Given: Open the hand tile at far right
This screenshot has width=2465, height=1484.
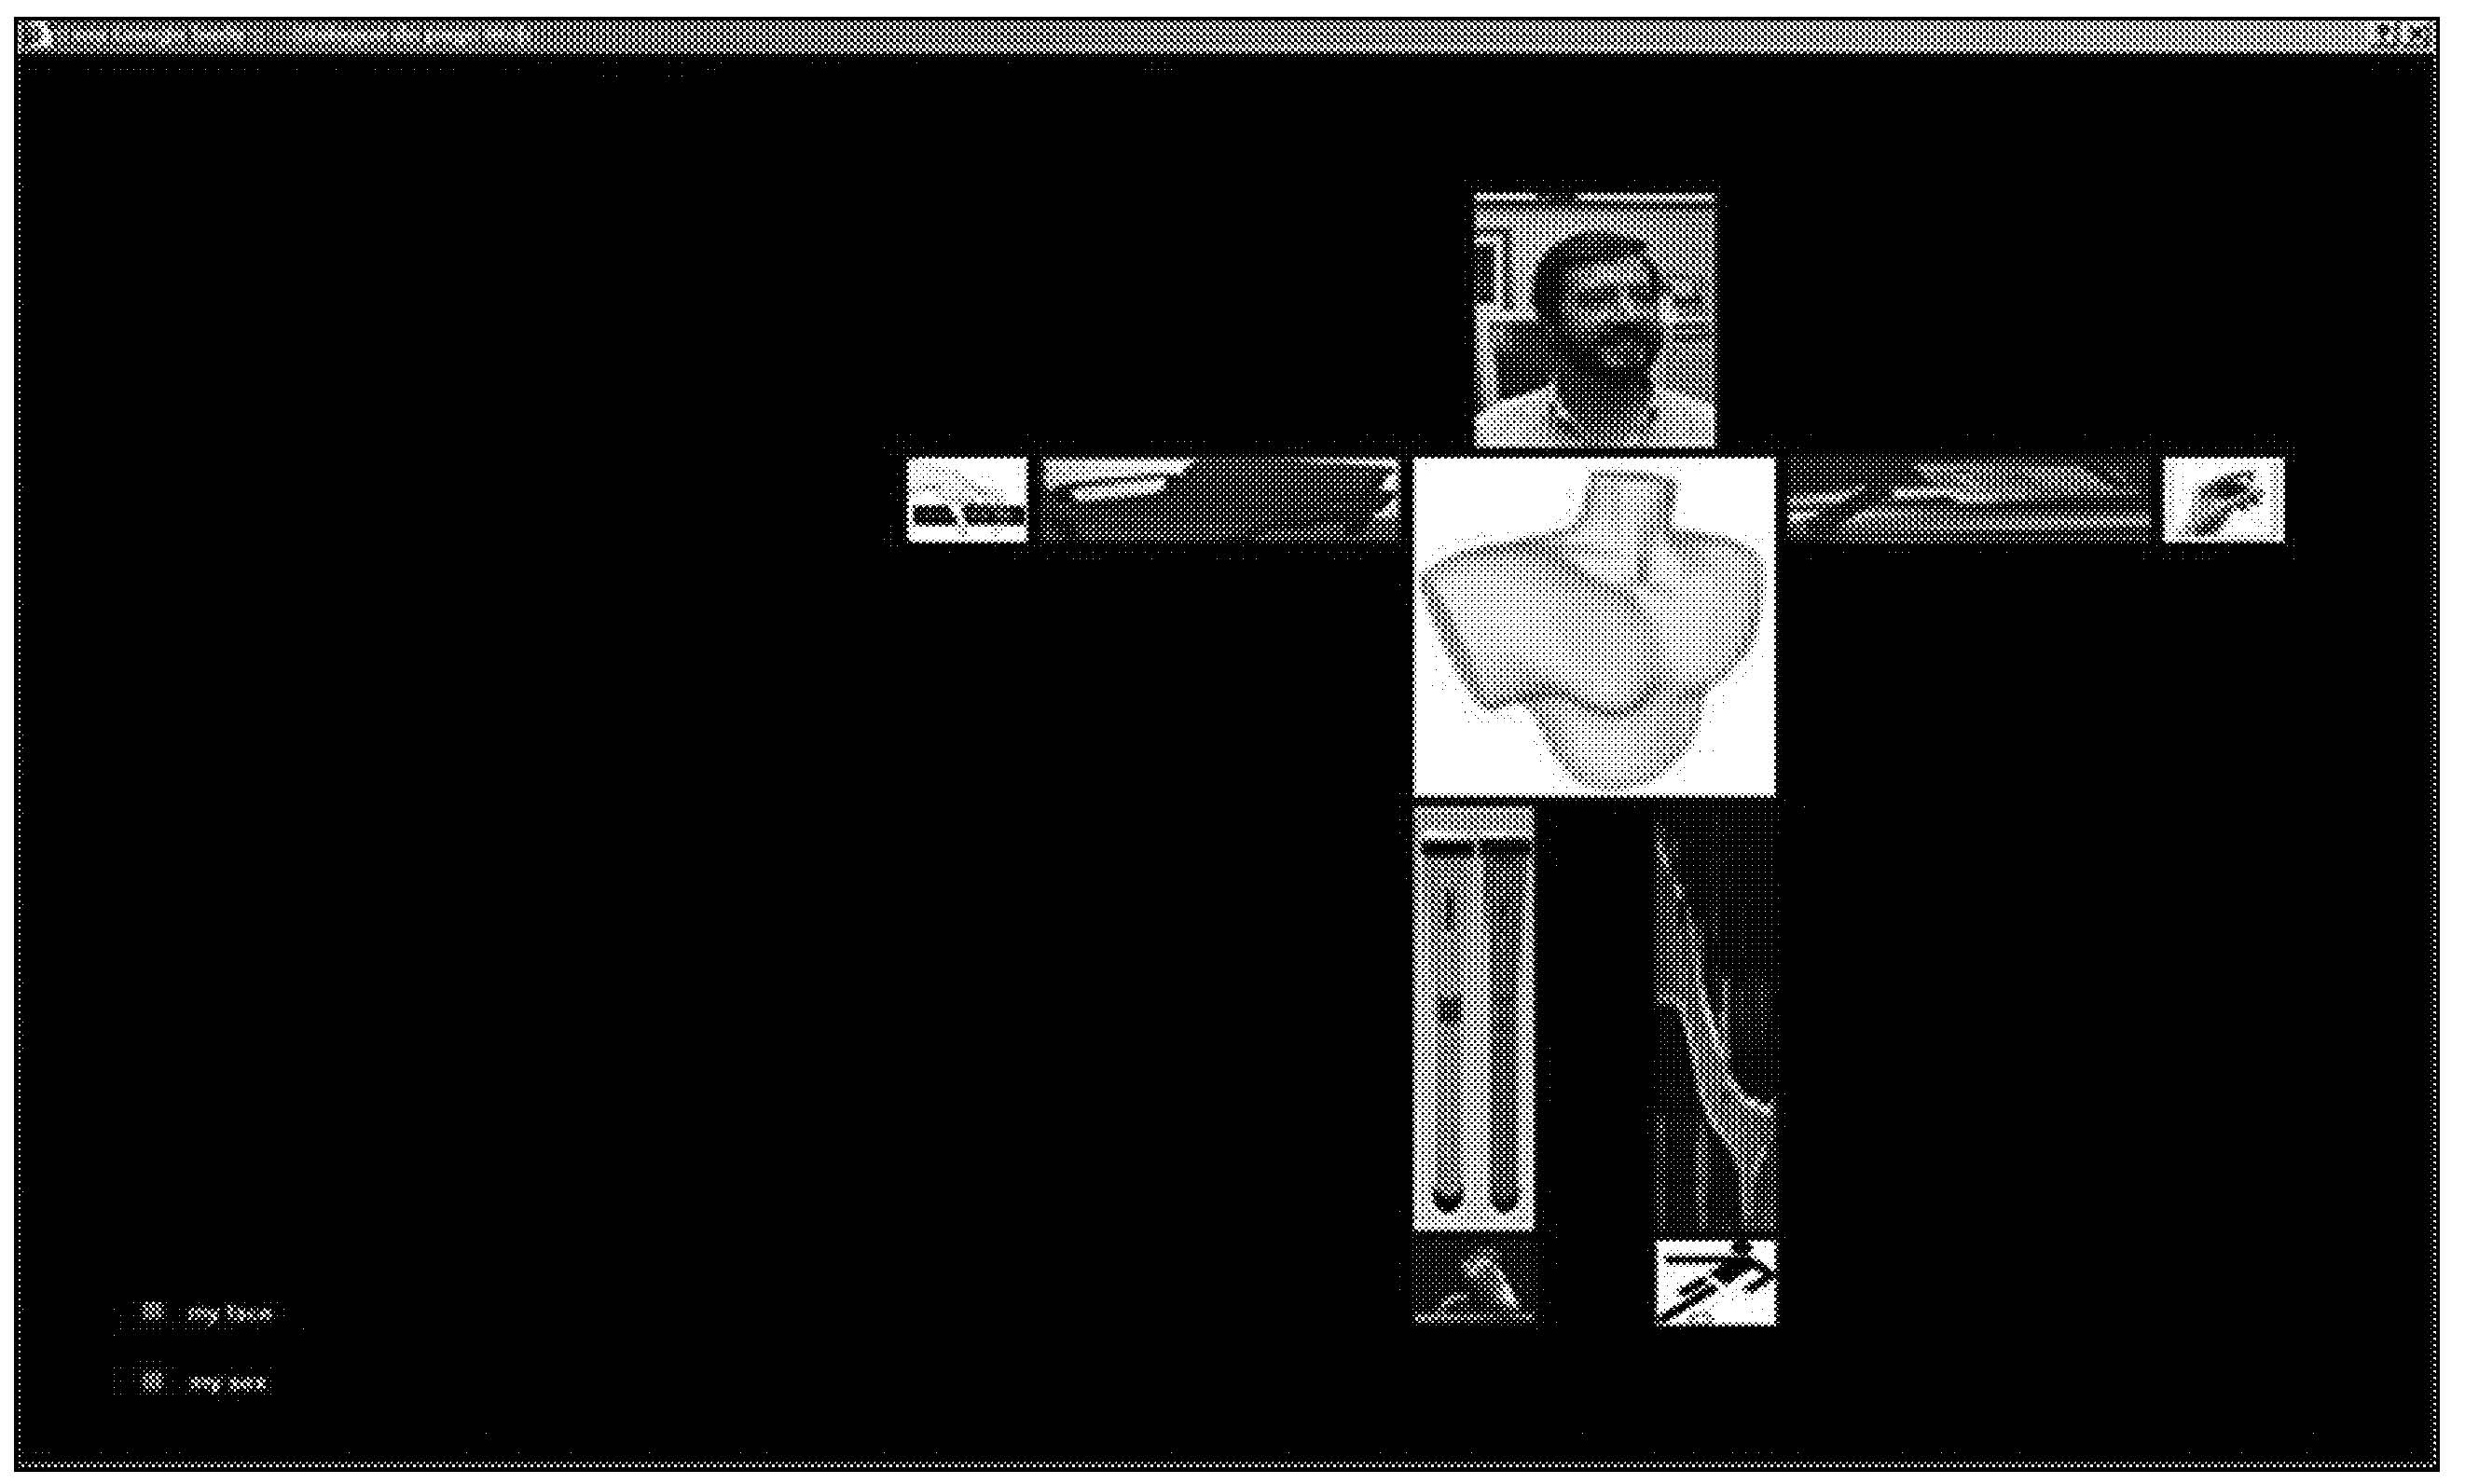Looking at the screenshot, I should 2223,499.
